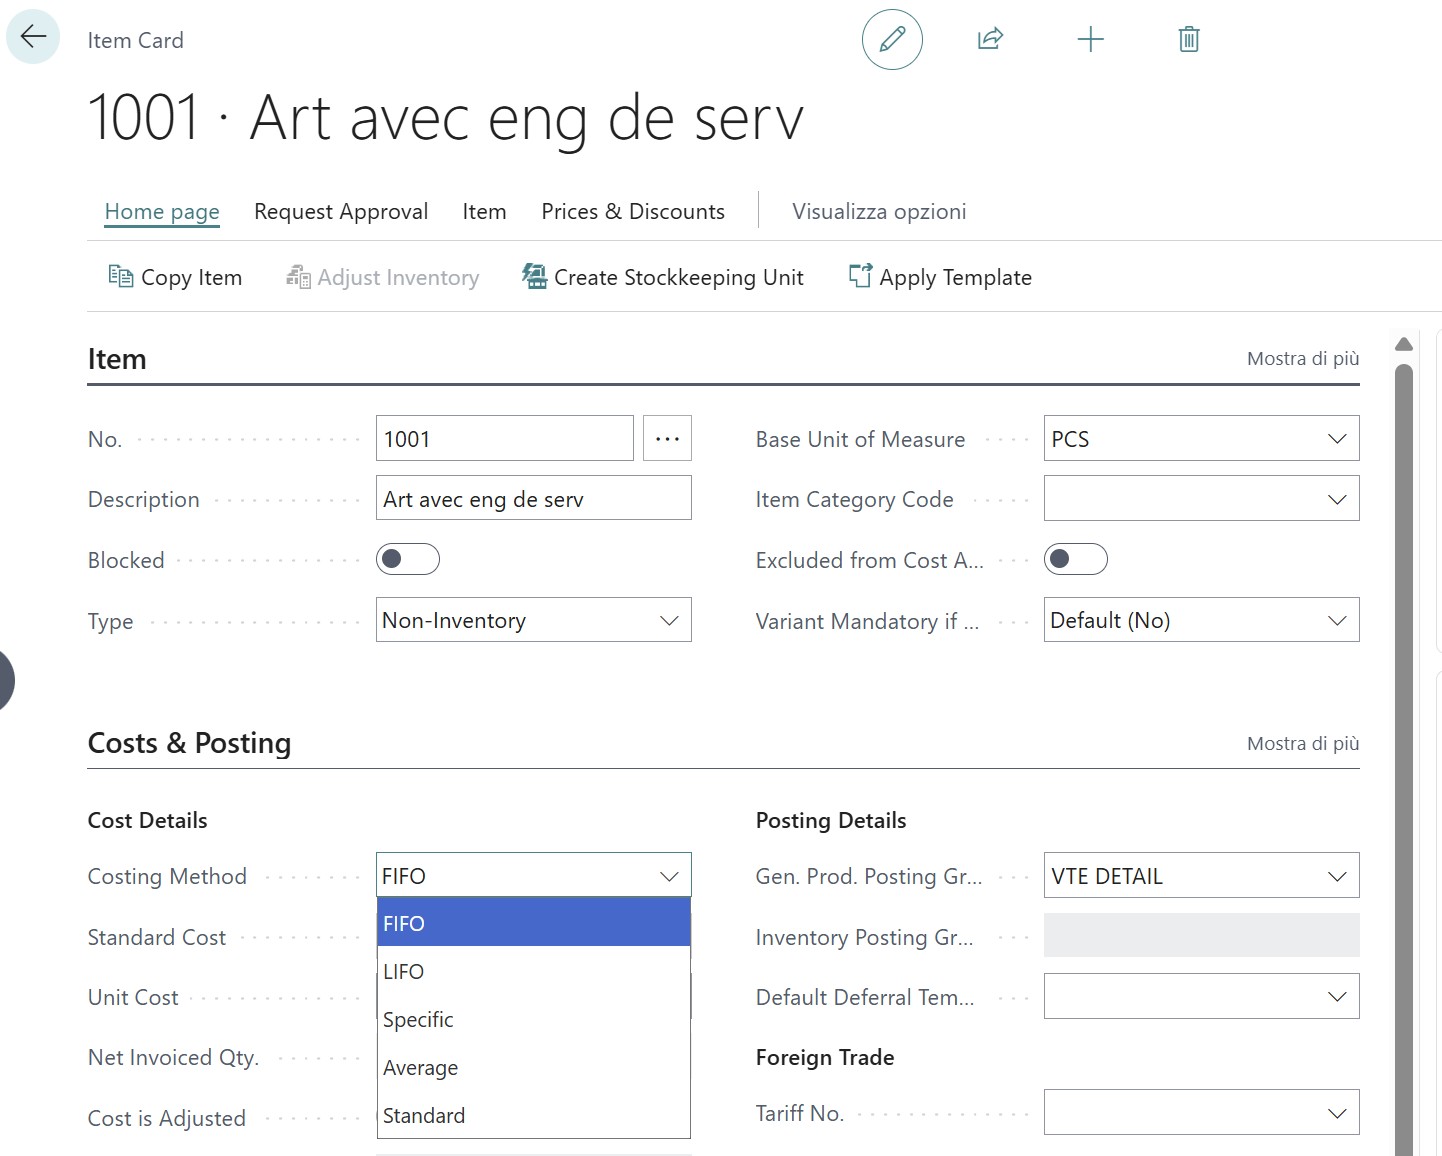Screen dimensions: 1442x1156
Task: Click the pencil edit icon
Action: pos(891,39)
